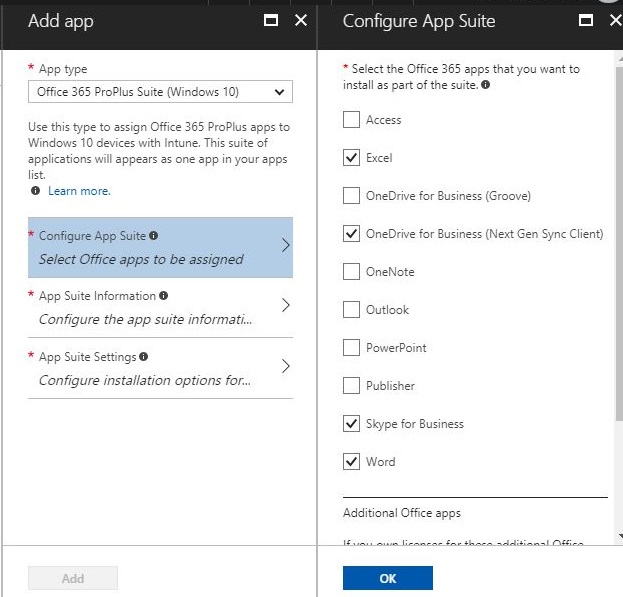
Task: Uncheck the Excel checkbox
Action: click(x=351, y=158)
